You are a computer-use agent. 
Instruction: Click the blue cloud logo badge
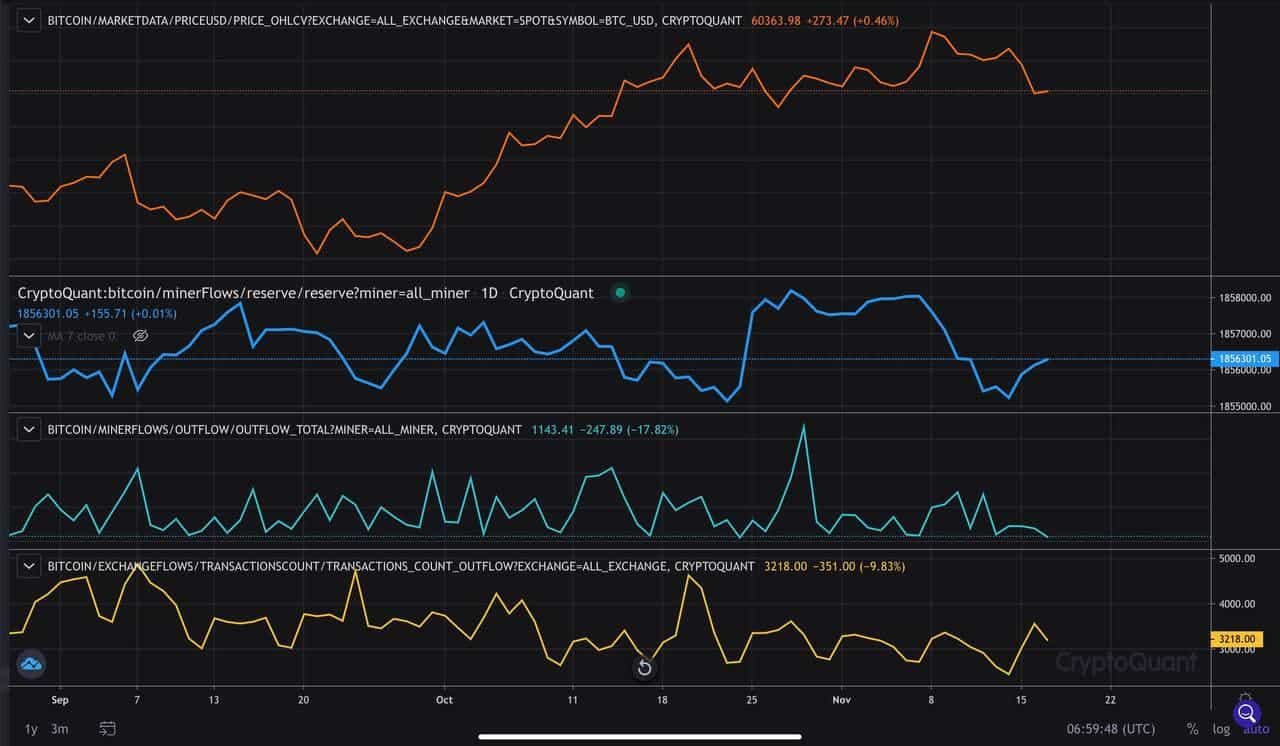point(30,663)
